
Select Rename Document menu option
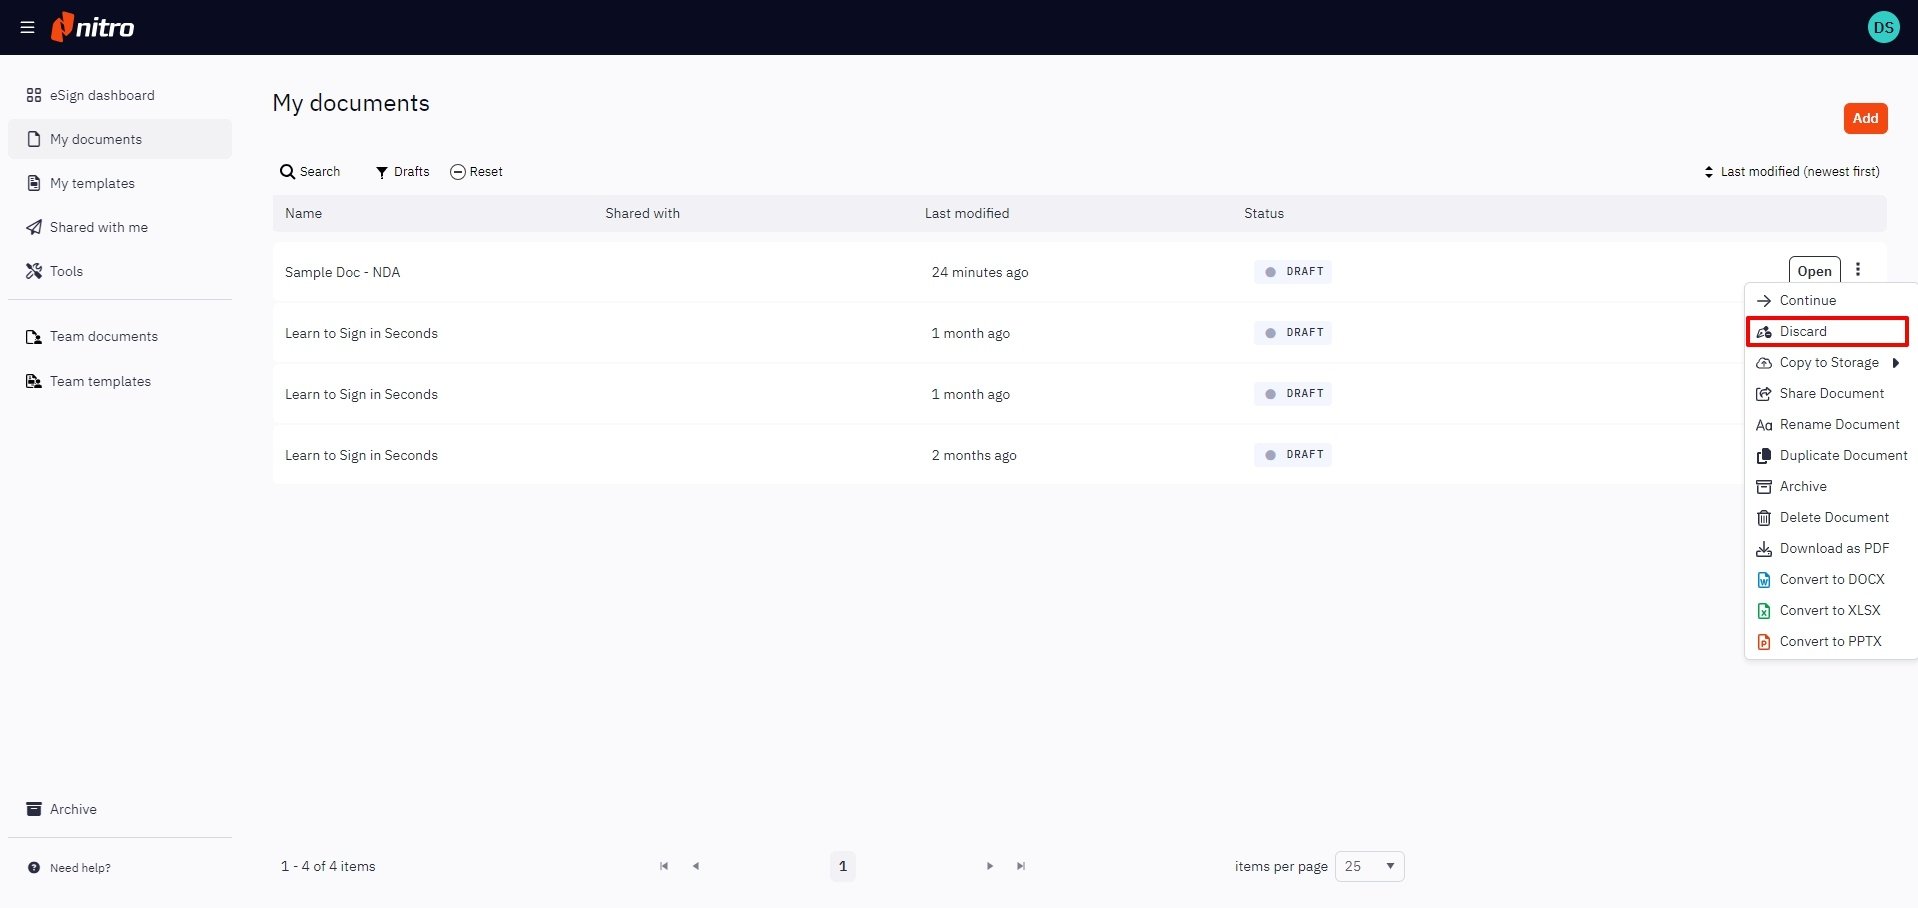(1838, 424)
